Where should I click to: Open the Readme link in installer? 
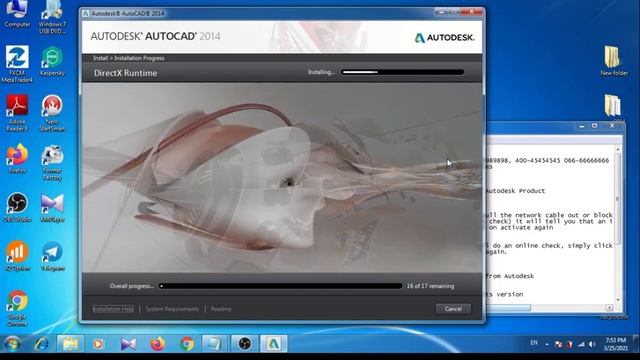coord(221,309)
